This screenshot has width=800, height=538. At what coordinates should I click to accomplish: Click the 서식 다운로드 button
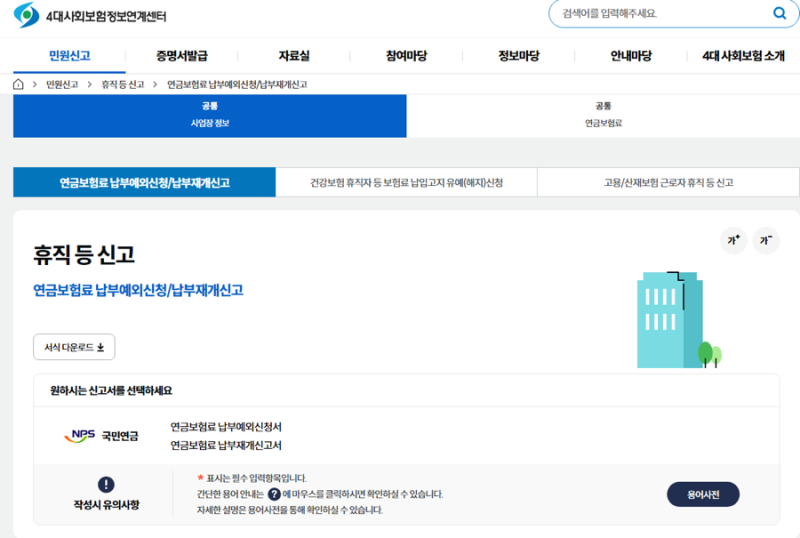tap(74, 347)
